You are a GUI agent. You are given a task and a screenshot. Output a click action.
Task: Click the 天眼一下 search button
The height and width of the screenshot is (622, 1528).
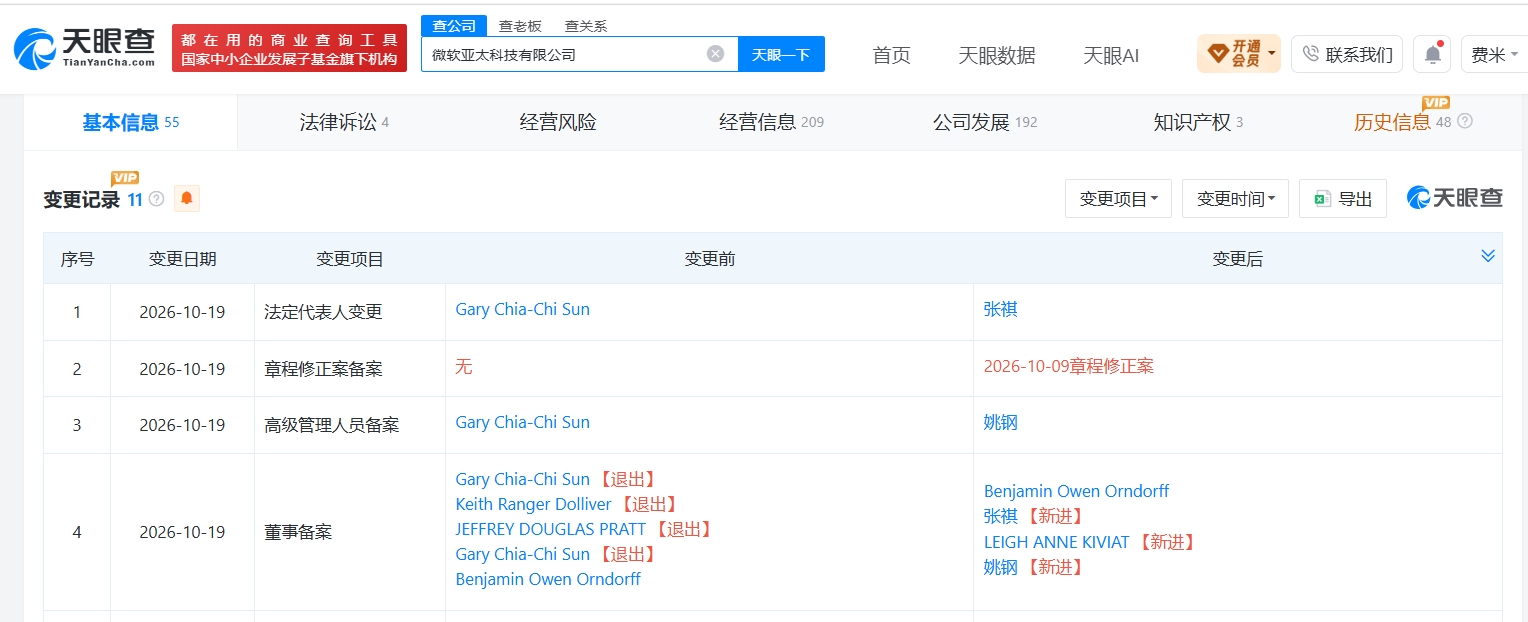pos(781,54)
